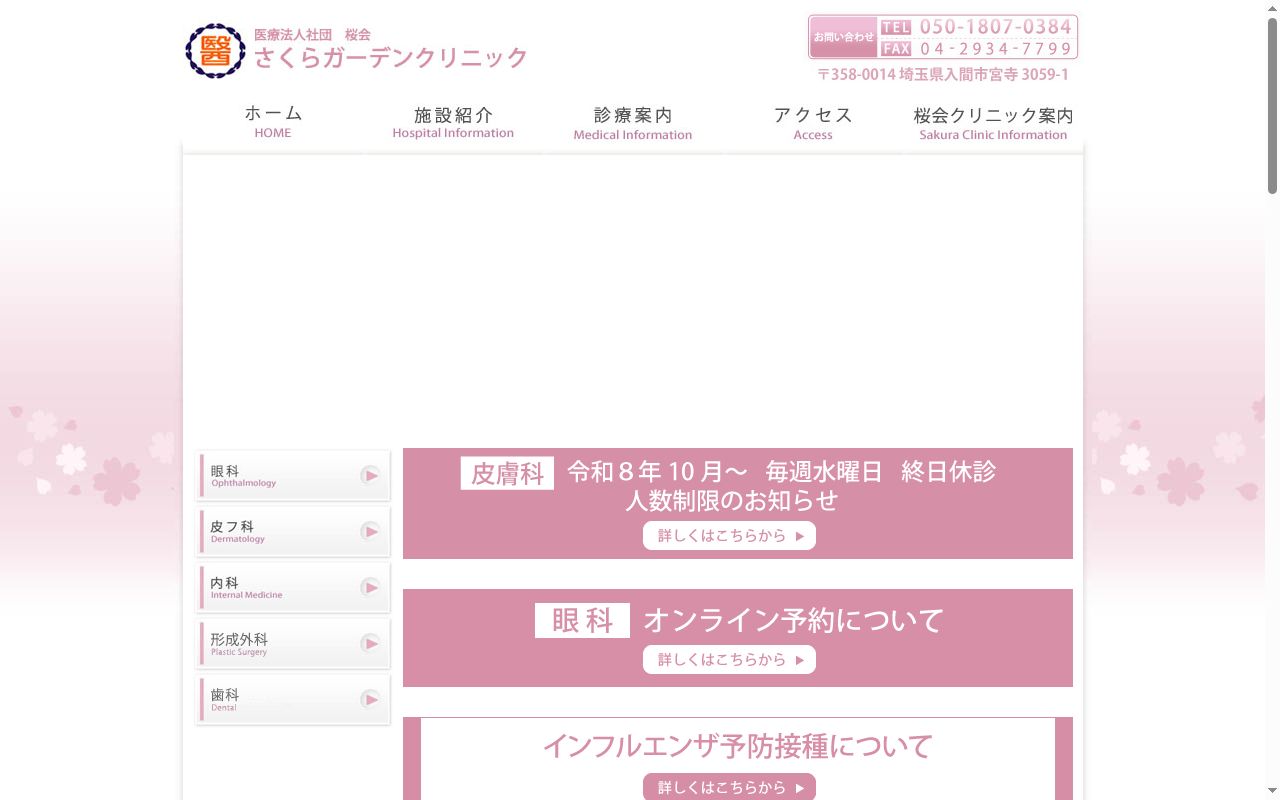1280x800 pixels.
Task: Select the 形成外科 Plastic Surgery sidebar link
Action: [293, 643]
